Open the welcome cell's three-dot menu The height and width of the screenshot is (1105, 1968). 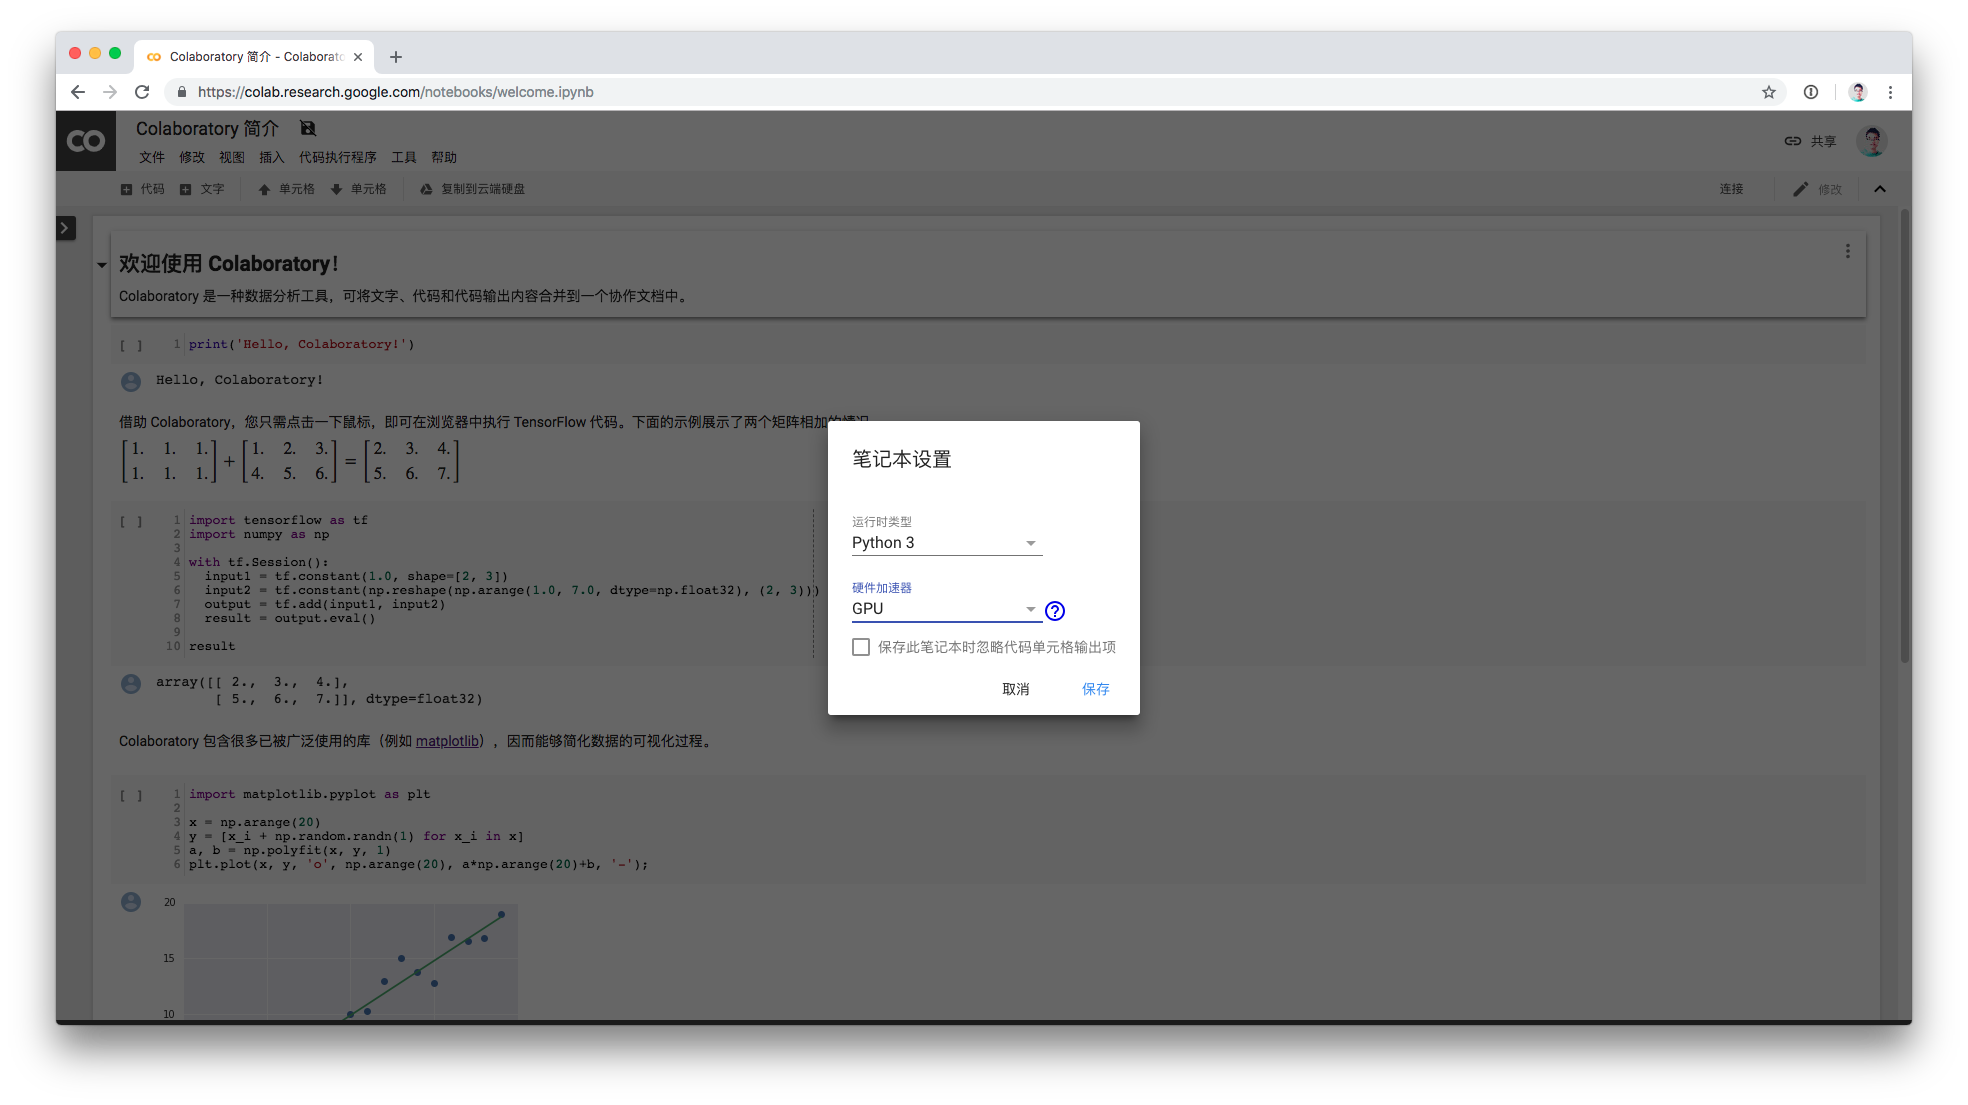(x=1847, y=251)
